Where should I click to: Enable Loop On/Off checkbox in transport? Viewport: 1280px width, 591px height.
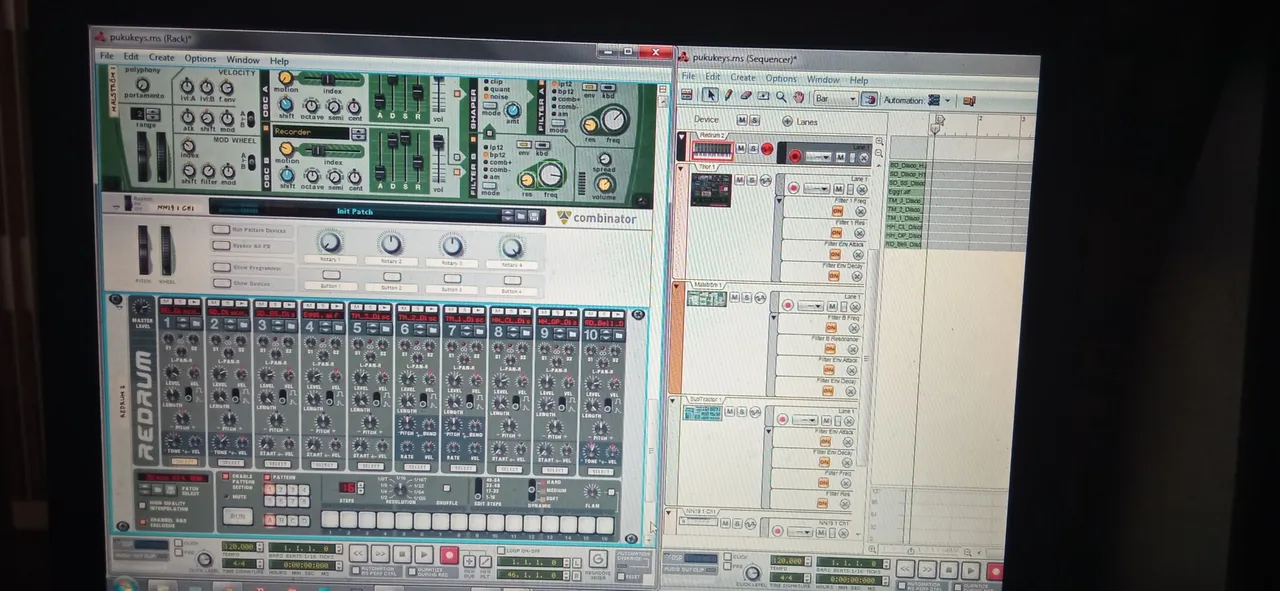(x=502, y=550)
